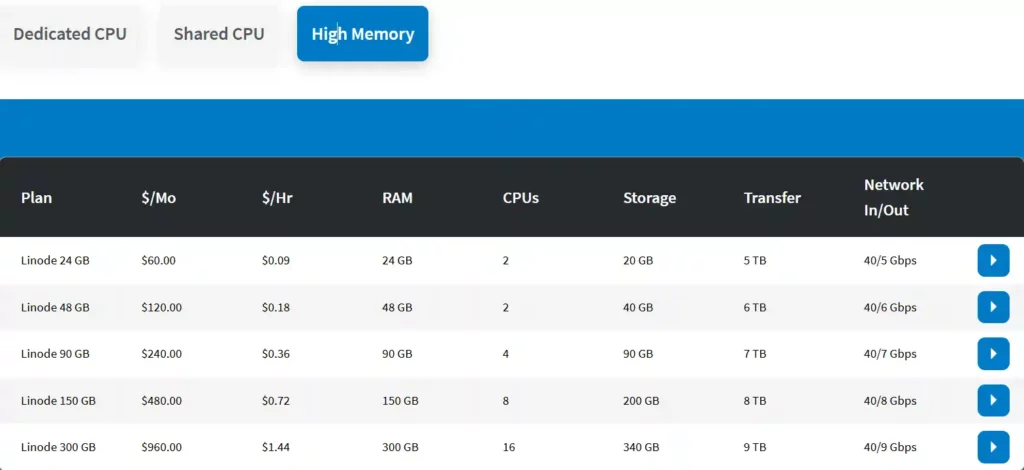Select the Linode 48 GB plan name
Viewport: 1024px width, 470px height.
(55, 307)
